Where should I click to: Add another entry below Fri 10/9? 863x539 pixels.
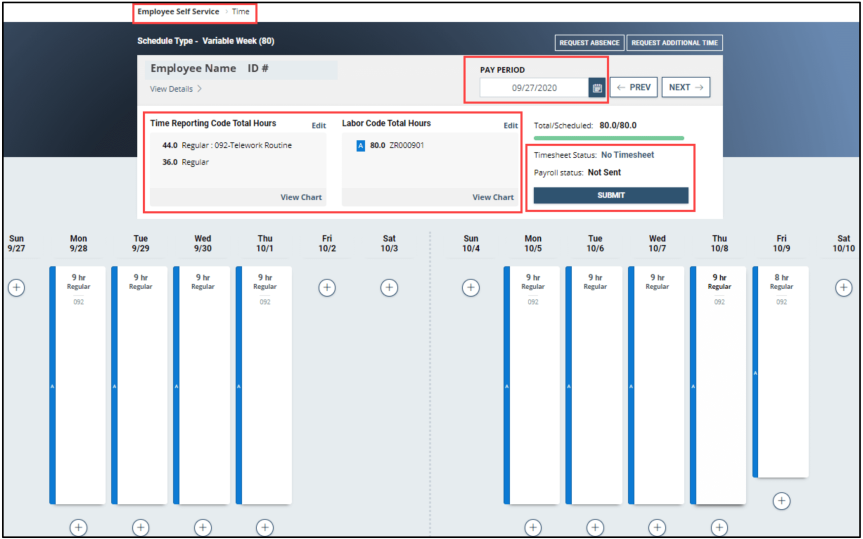[782, 501]
